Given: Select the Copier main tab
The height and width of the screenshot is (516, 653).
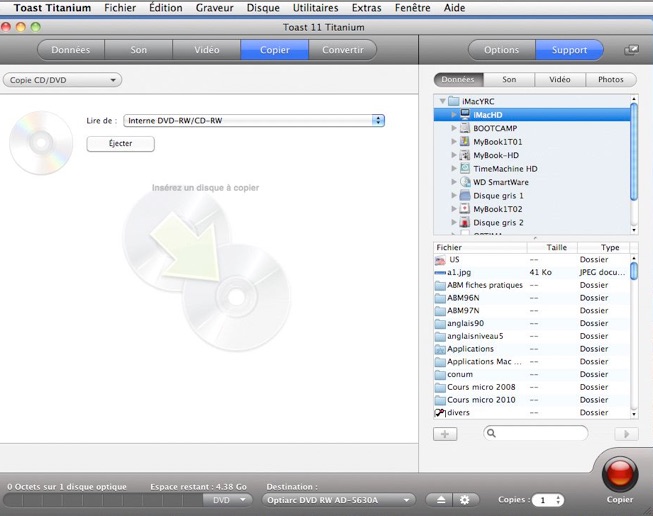Looking at the screenshot, I should 274,50.
